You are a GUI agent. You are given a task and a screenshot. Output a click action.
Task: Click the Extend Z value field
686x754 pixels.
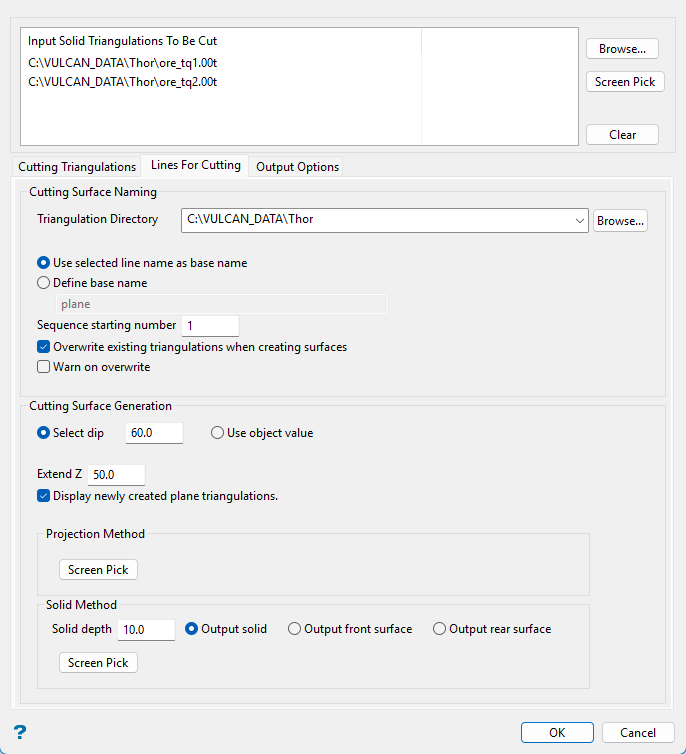tap(117, 474)
